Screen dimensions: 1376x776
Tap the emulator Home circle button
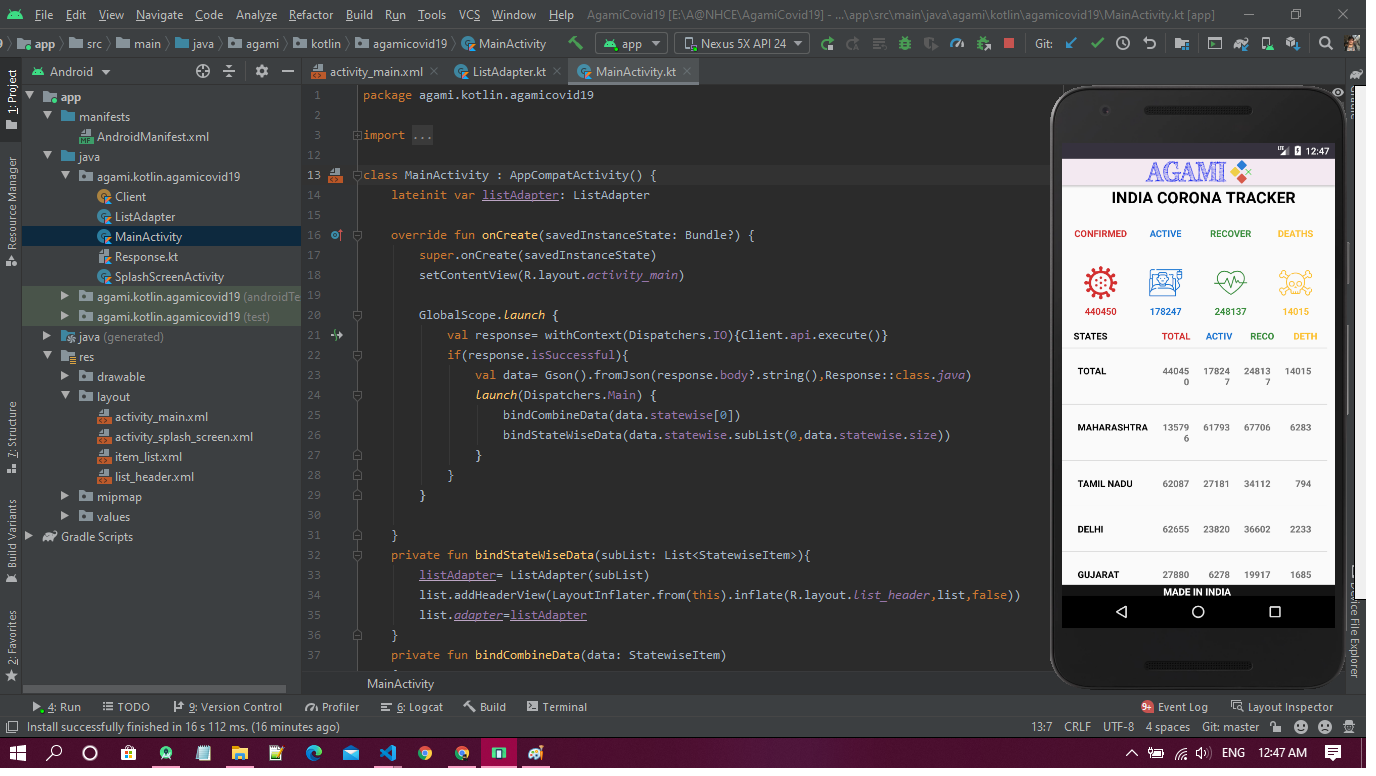coord(1198,611)
